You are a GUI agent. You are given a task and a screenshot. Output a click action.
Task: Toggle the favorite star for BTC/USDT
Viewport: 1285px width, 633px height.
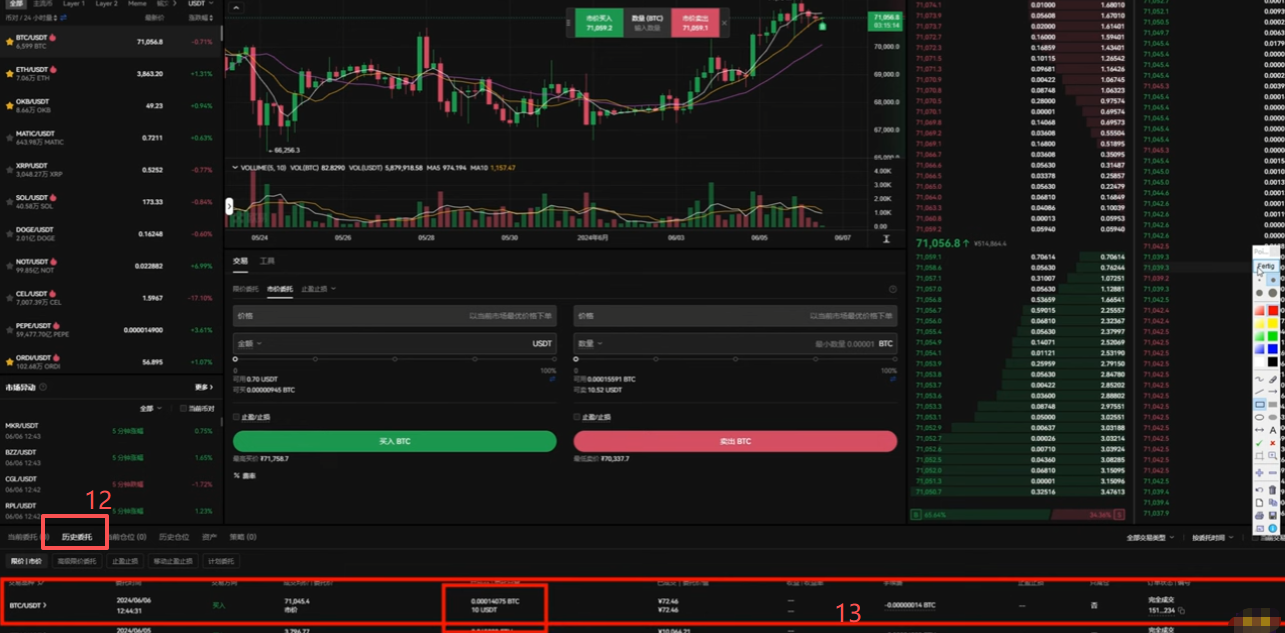tap(10, 42)
